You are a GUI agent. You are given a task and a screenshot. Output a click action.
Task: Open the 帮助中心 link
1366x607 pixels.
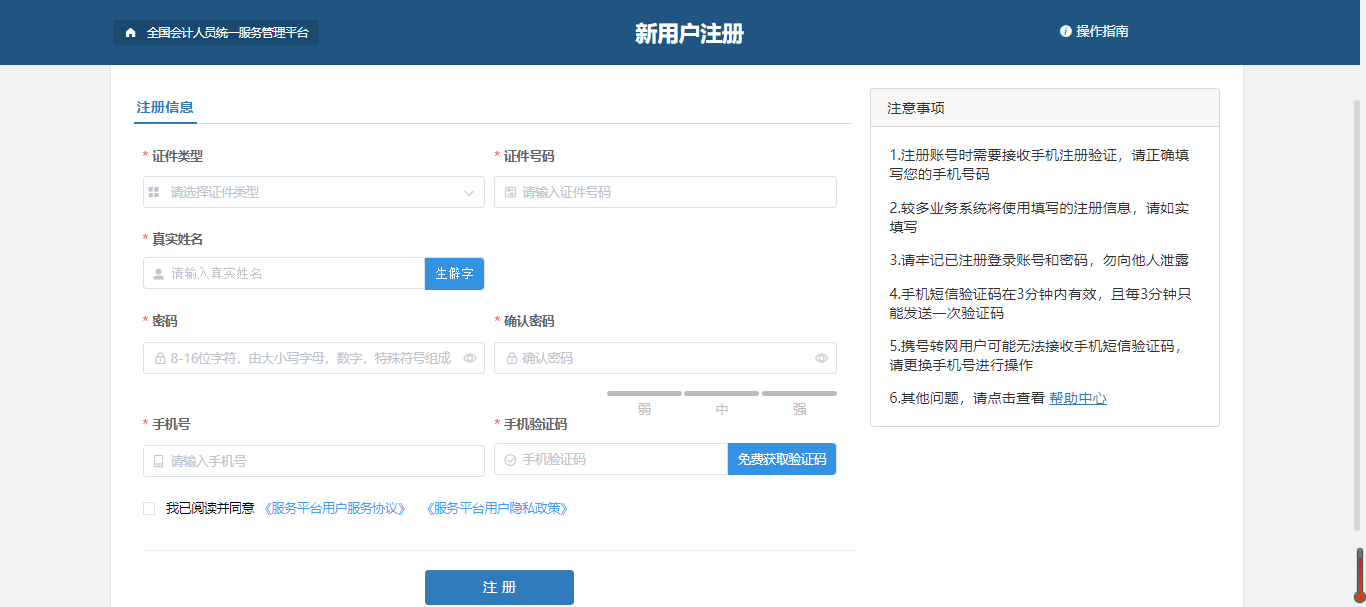[1077, 397]
